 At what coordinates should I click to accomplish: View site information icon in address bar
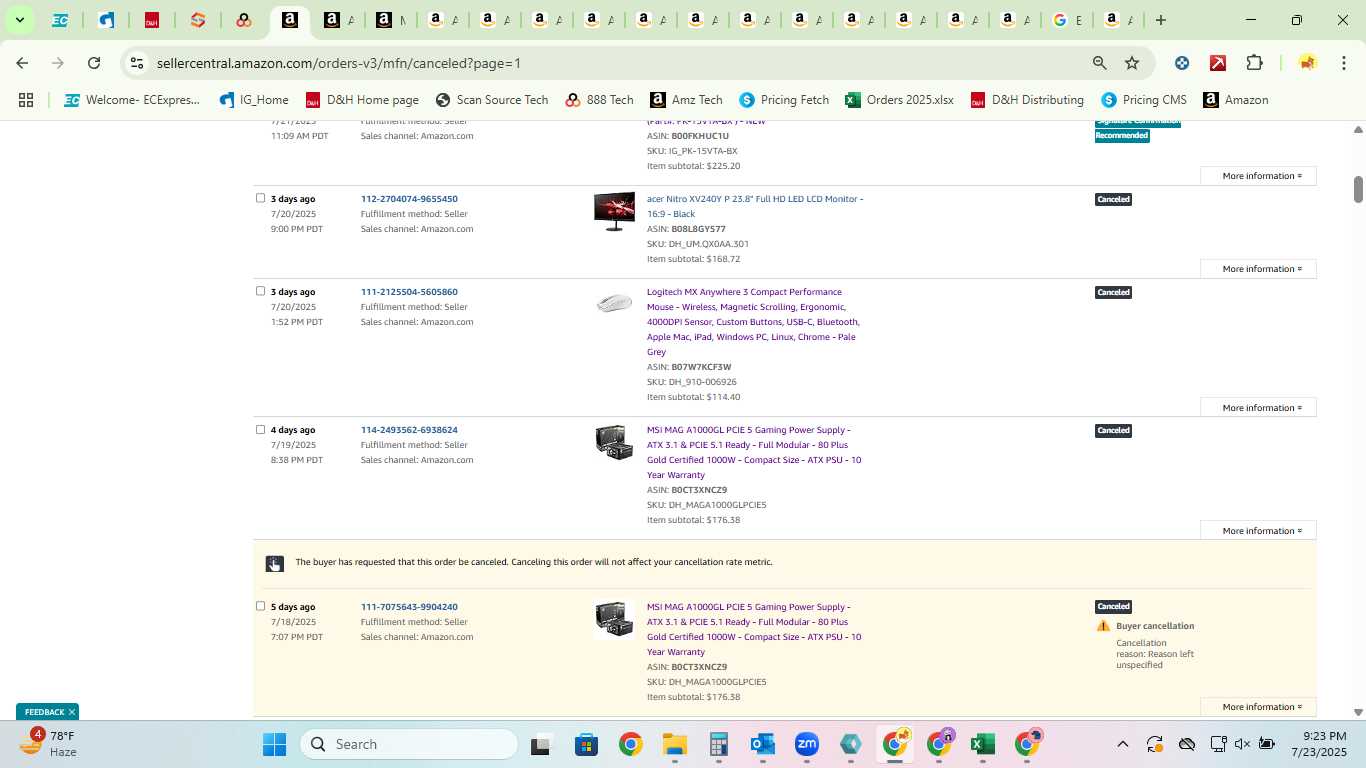[x=137, y=63]
